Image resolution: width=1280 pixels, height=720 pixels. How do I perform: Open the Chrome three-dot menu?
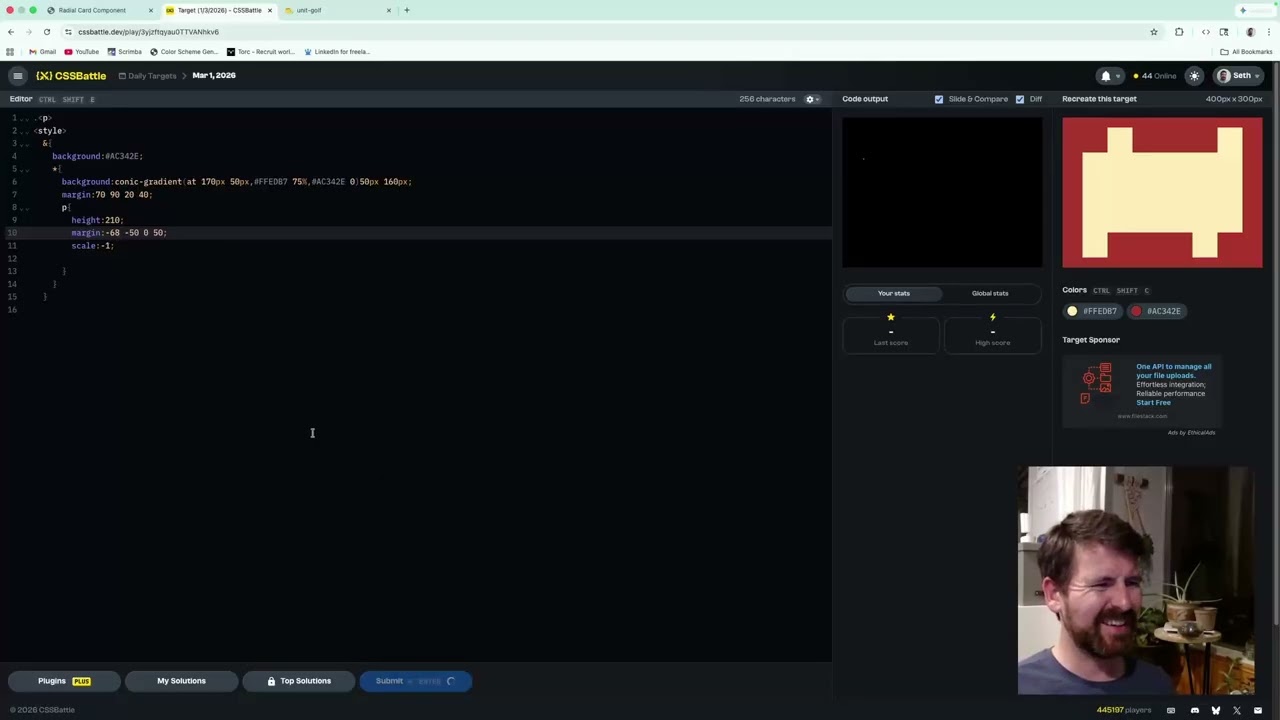pyautogui.click(x=1269, y=32)
